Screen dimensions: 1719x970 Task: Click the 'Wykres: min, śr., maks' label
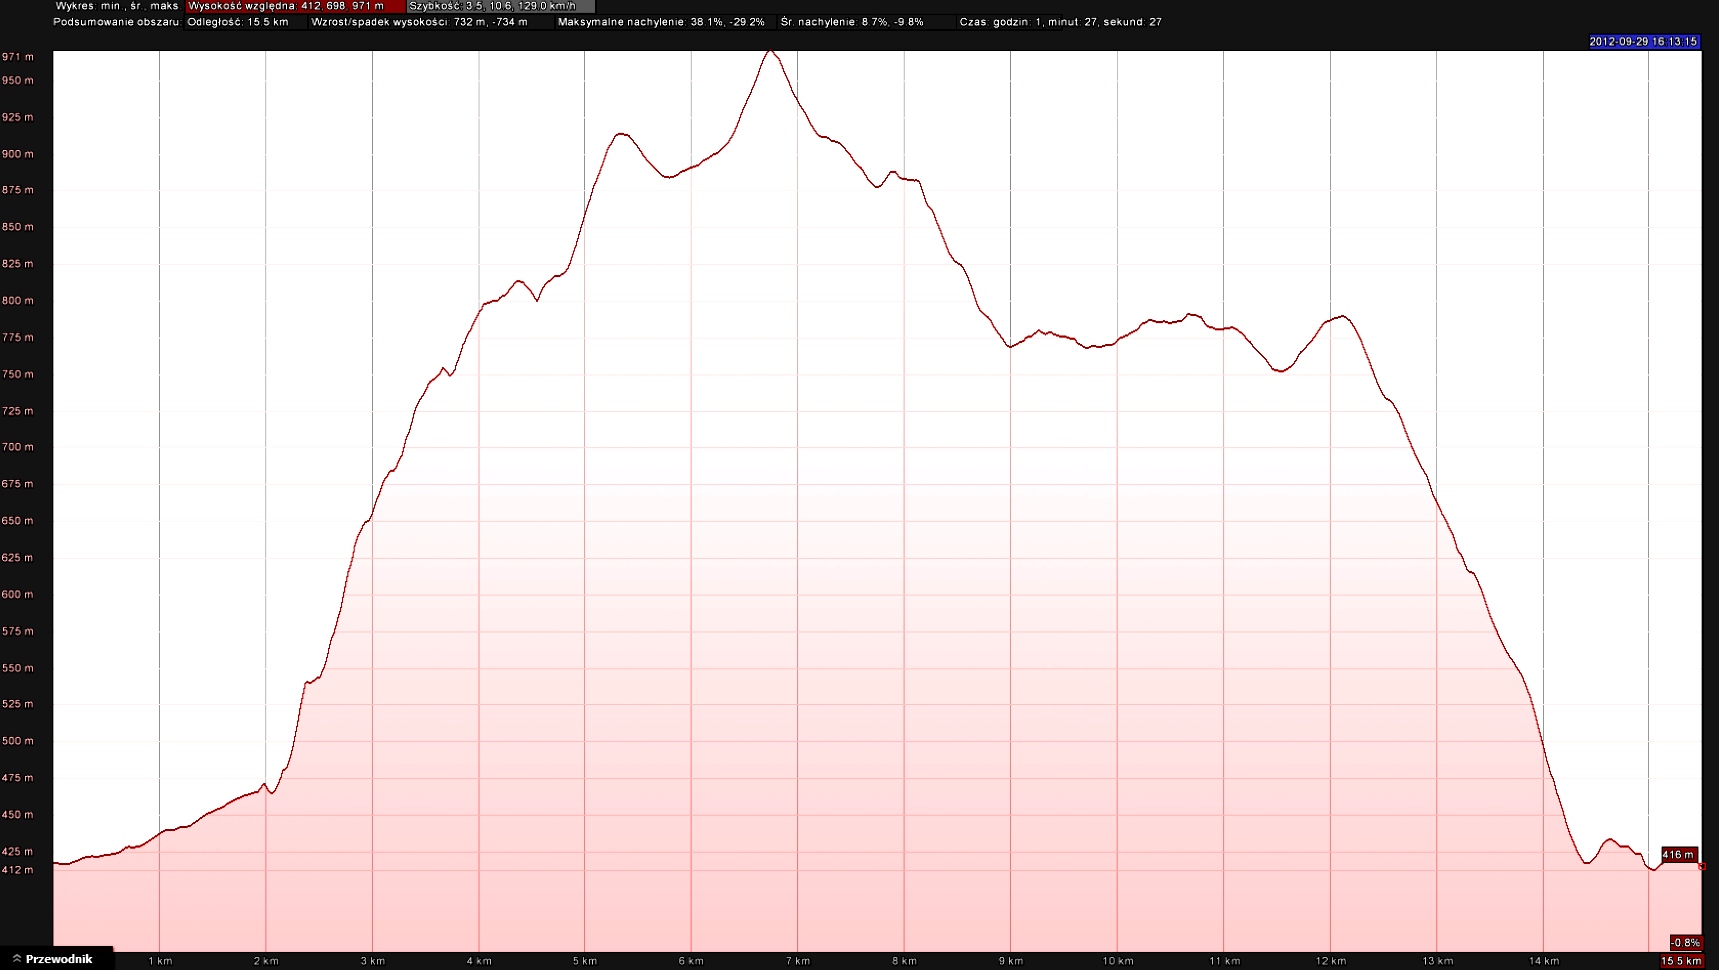(x=117, y=6)
